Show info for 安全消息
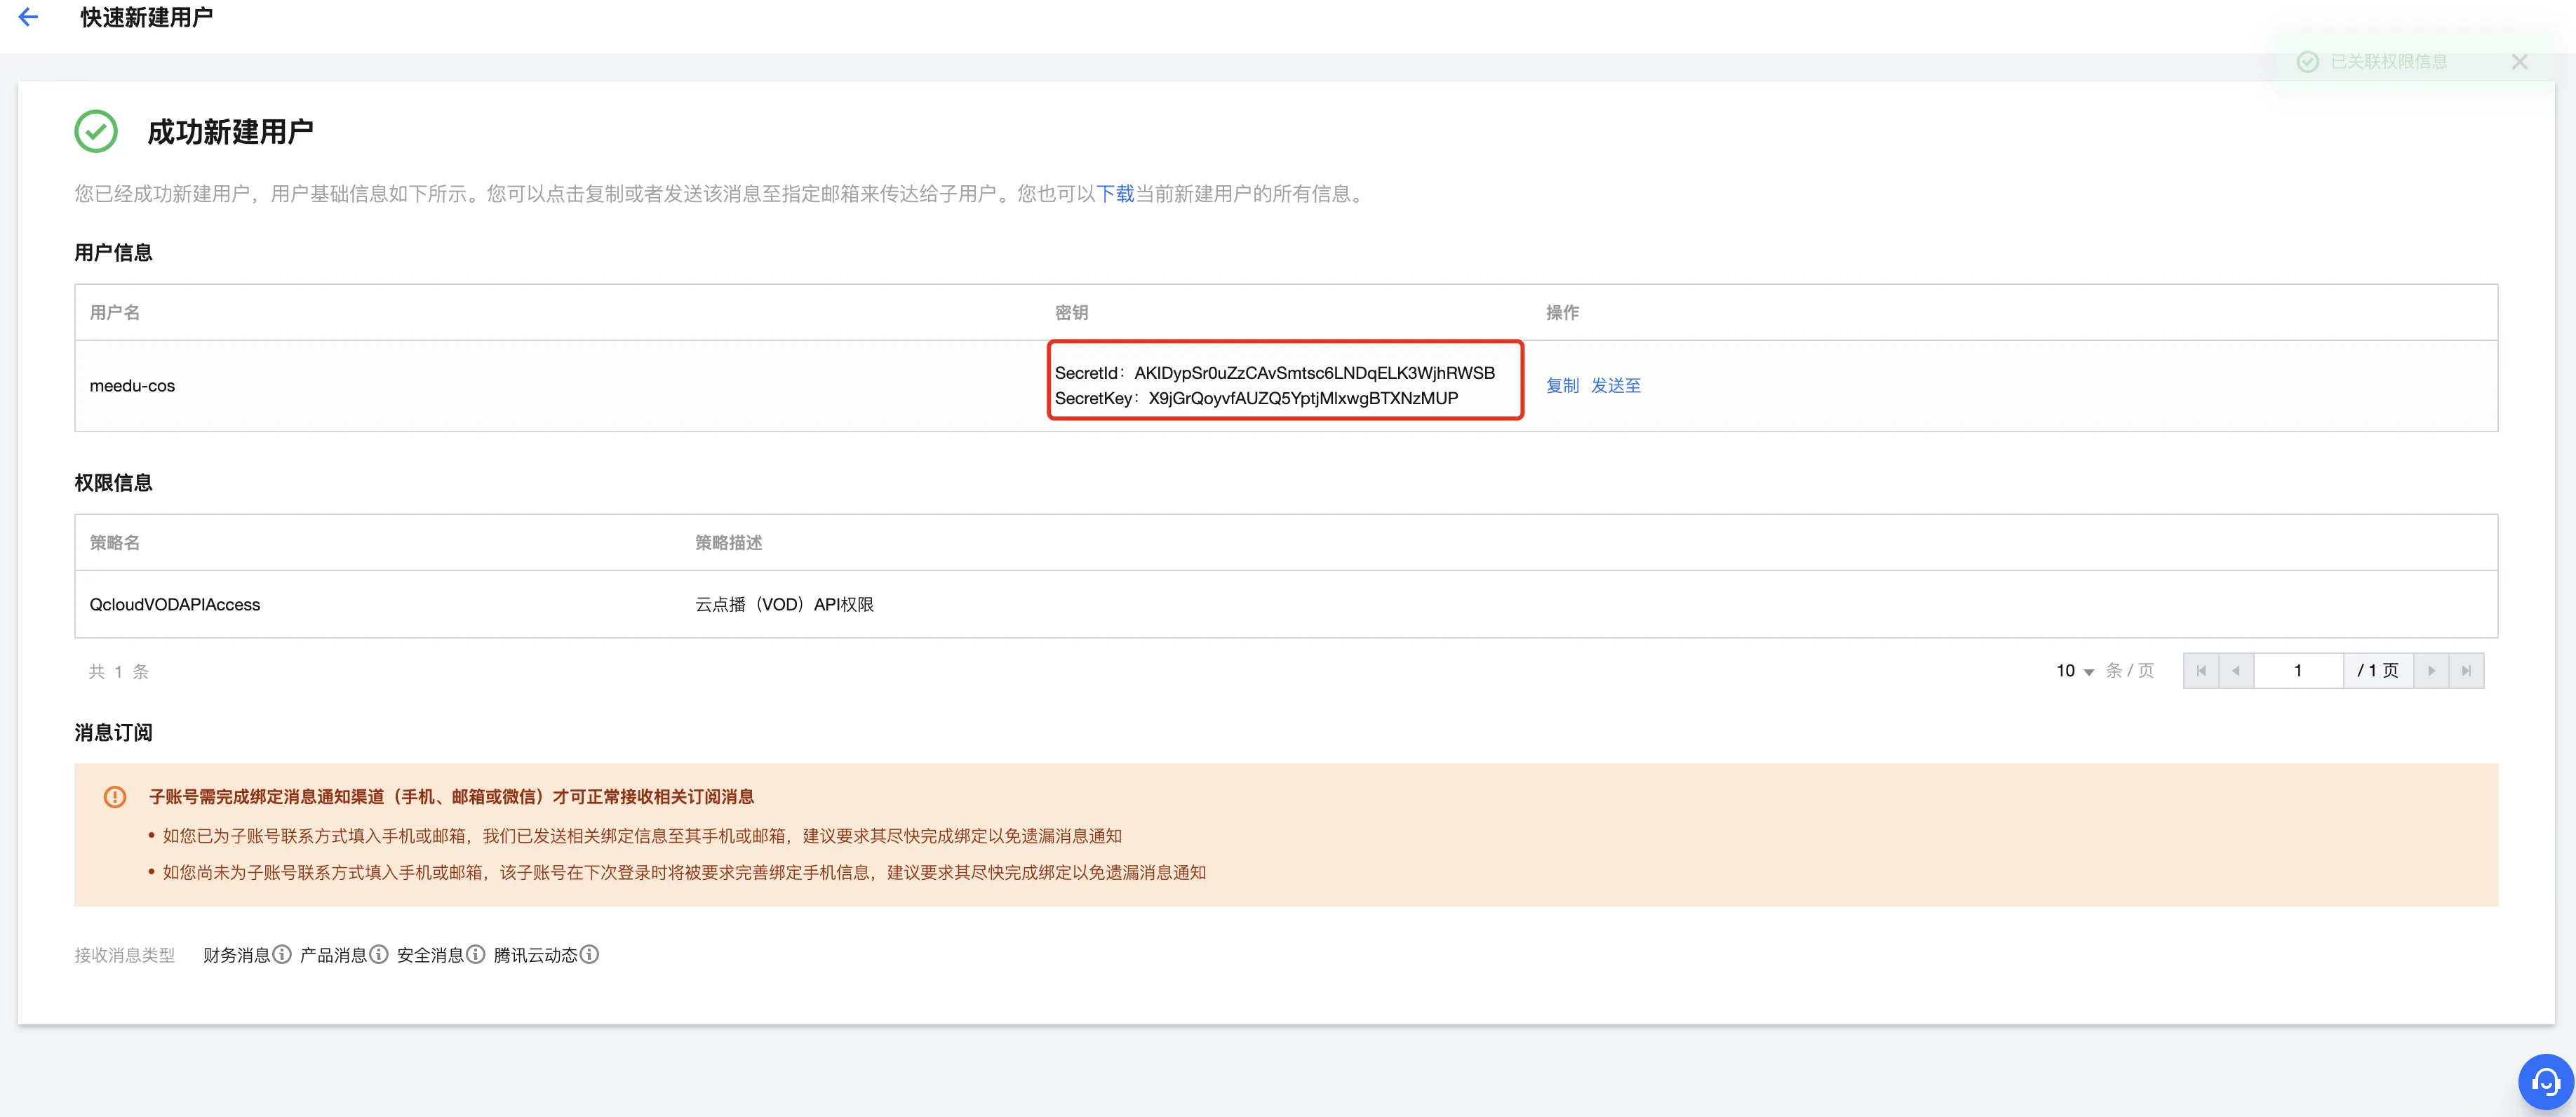2576x1117 pixels. [x=476, y=954]
